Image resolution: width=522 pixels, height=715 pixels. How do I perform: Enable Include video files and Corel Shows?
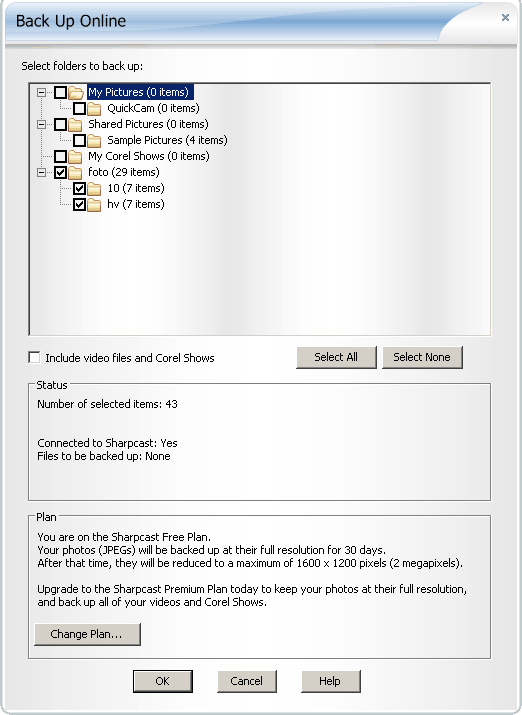tap(34, 358)
